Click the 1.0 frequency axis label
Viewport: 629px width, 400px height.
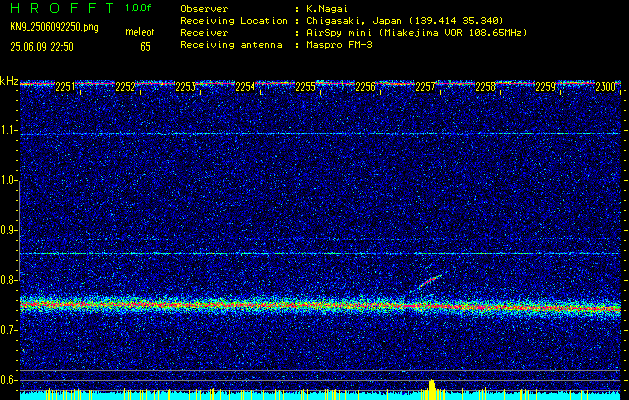tap(8, 181)
